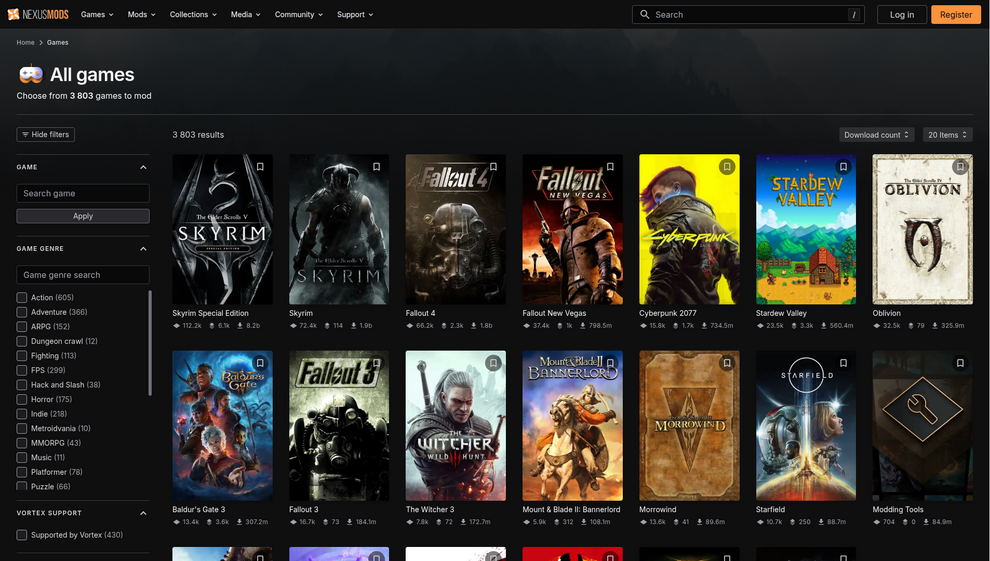Open the Collections navigation menu
This screenshot has width=990, height=561.
coord(193,15)
